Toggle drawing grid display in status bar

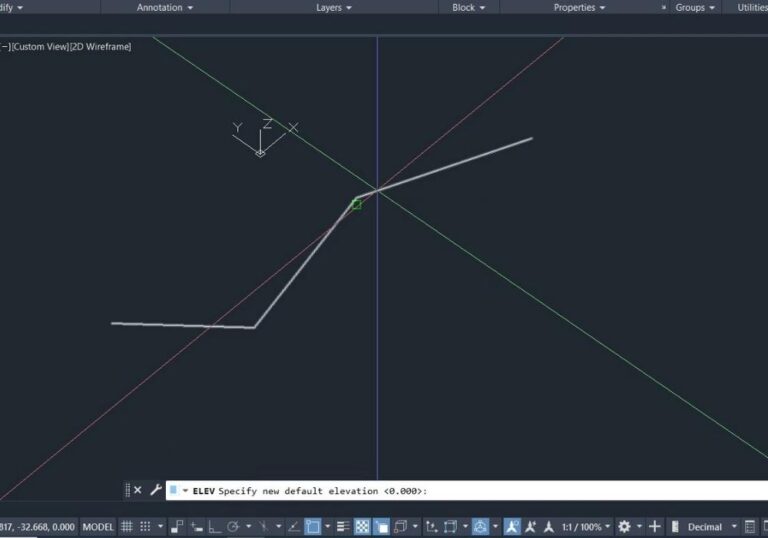[x=126, y=527]
